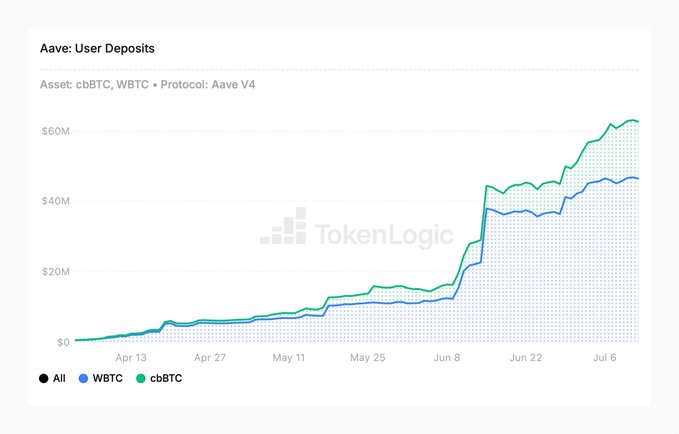The image size is (679, 434).
Task: Click the Jul 6 x-axis date label
Action: coord(605,358)
